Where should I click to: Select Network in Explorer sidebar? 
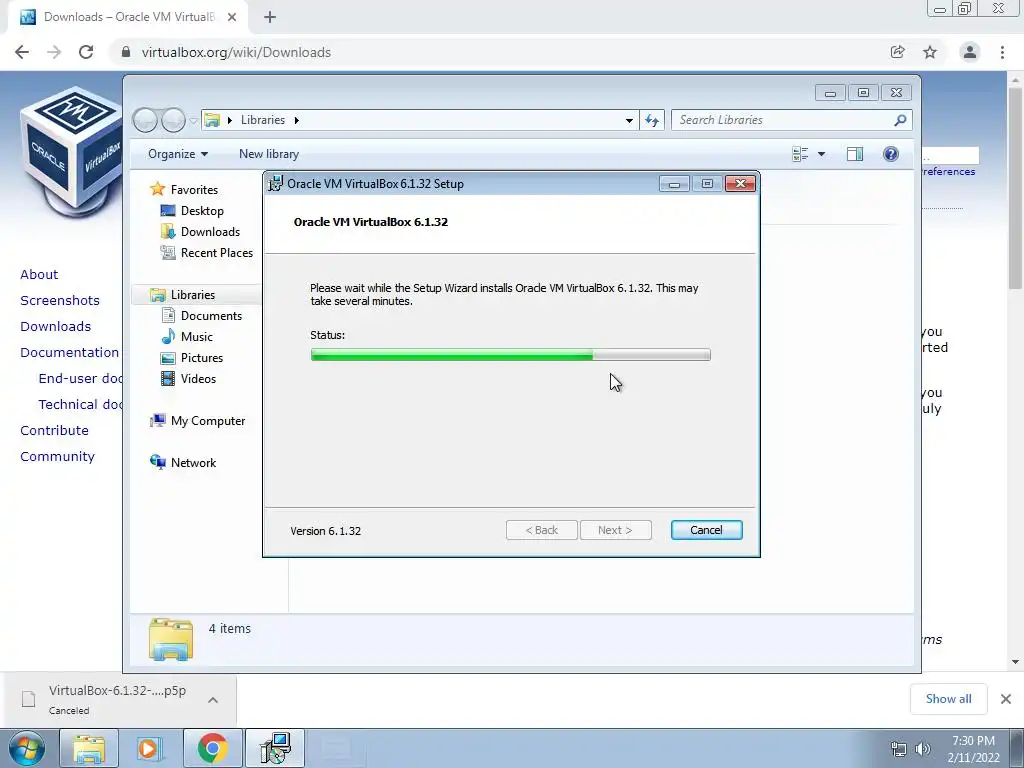(193, 463)
